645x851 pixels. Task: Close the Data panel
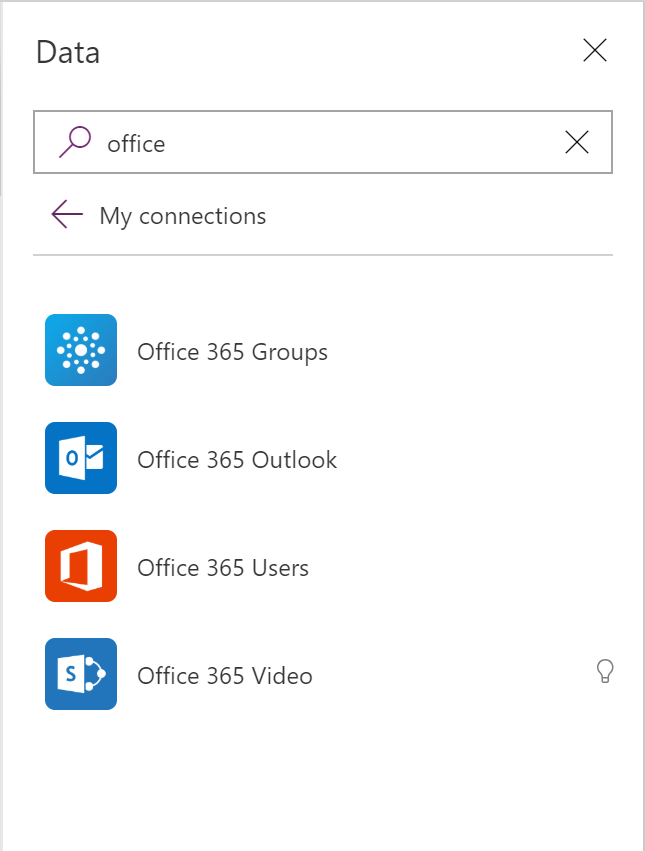[x=595, y=50]
